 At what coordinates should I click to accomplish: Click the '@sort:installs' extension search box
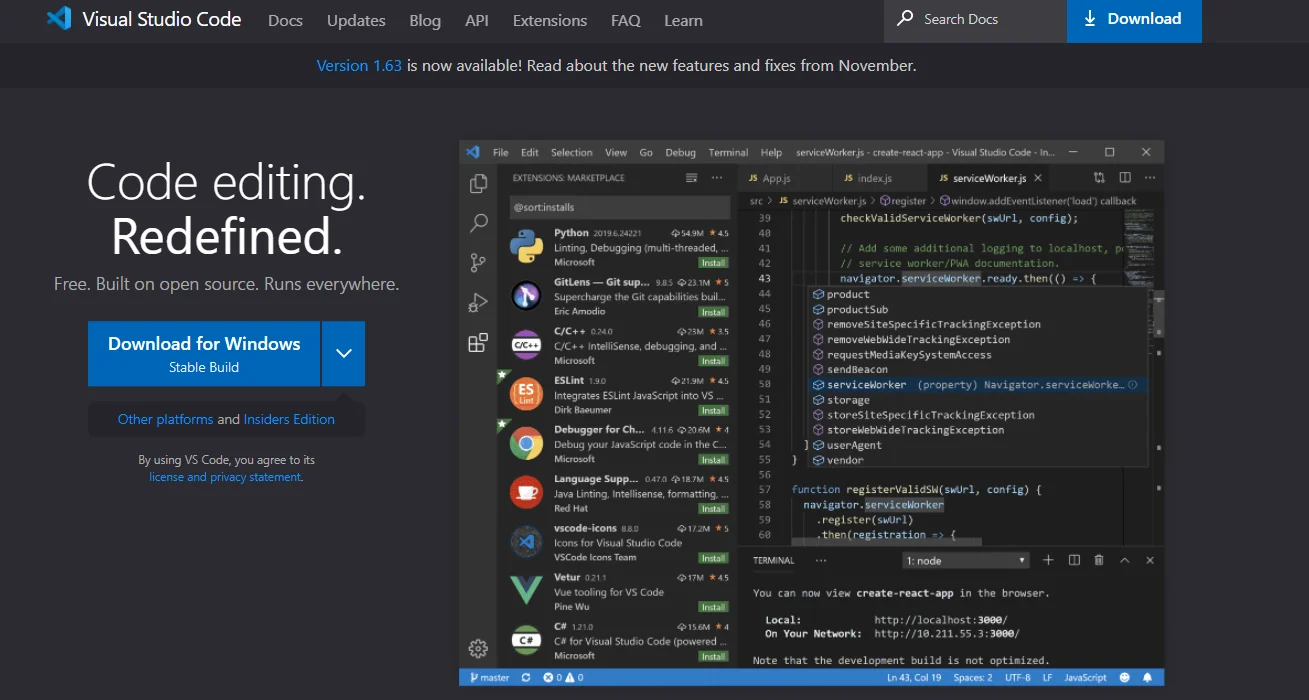[619, 206]
